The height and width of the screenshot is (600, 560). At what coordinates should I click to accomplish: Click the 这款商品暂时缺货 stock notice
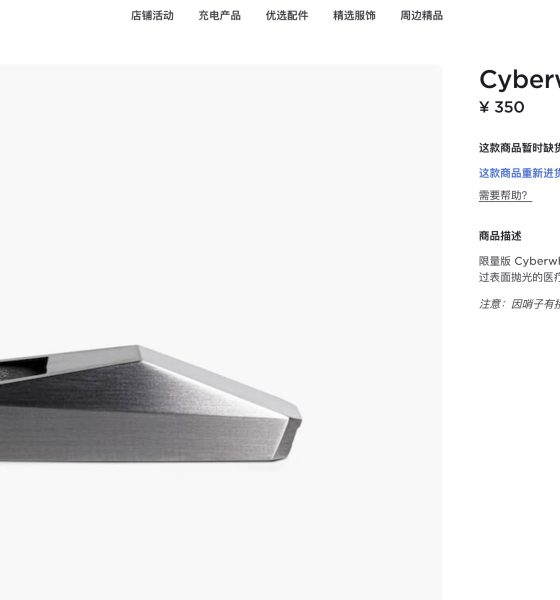[519, 148]
